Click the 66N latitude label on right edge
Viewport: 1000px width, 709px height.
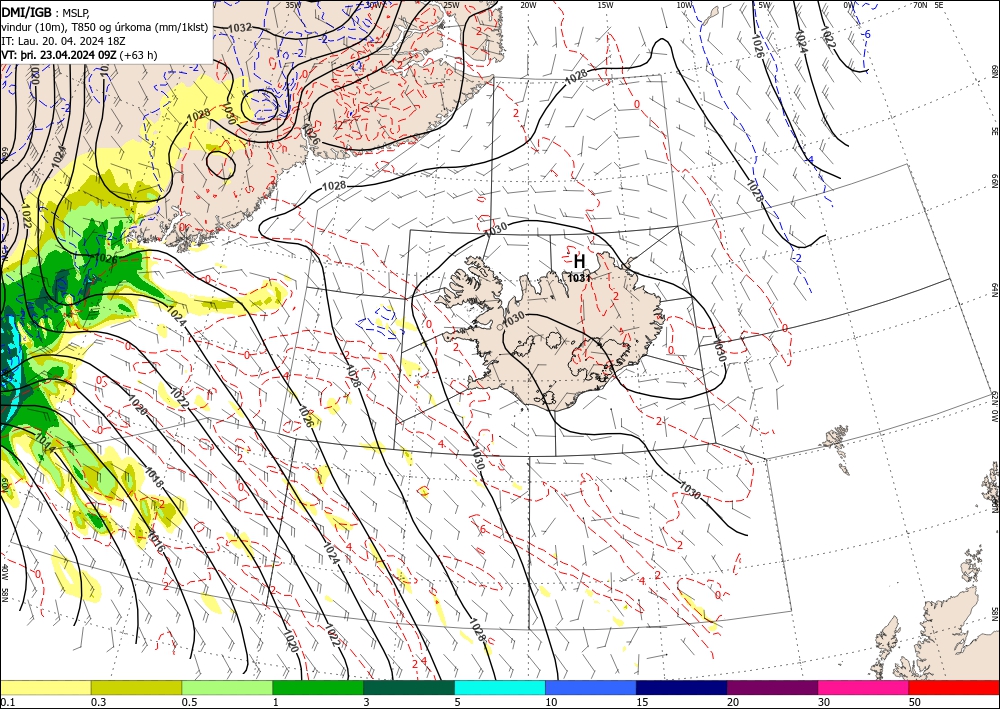(x=994, y=181)
